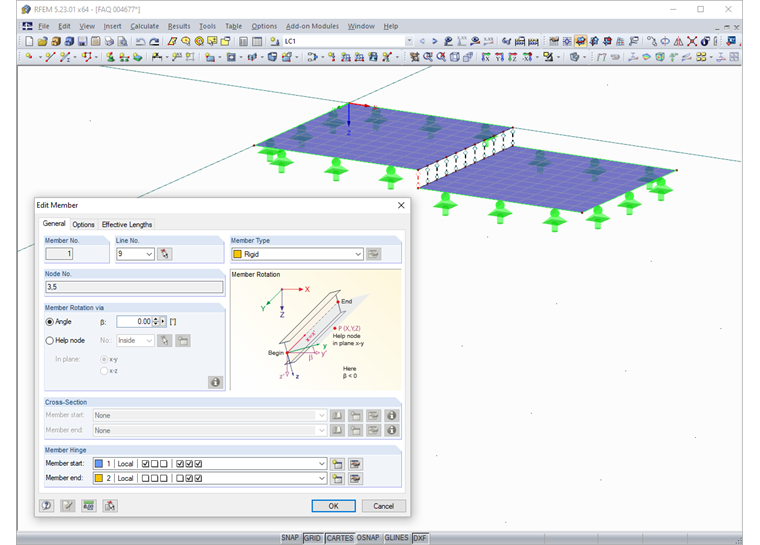Click the new line tool icon

50,57
